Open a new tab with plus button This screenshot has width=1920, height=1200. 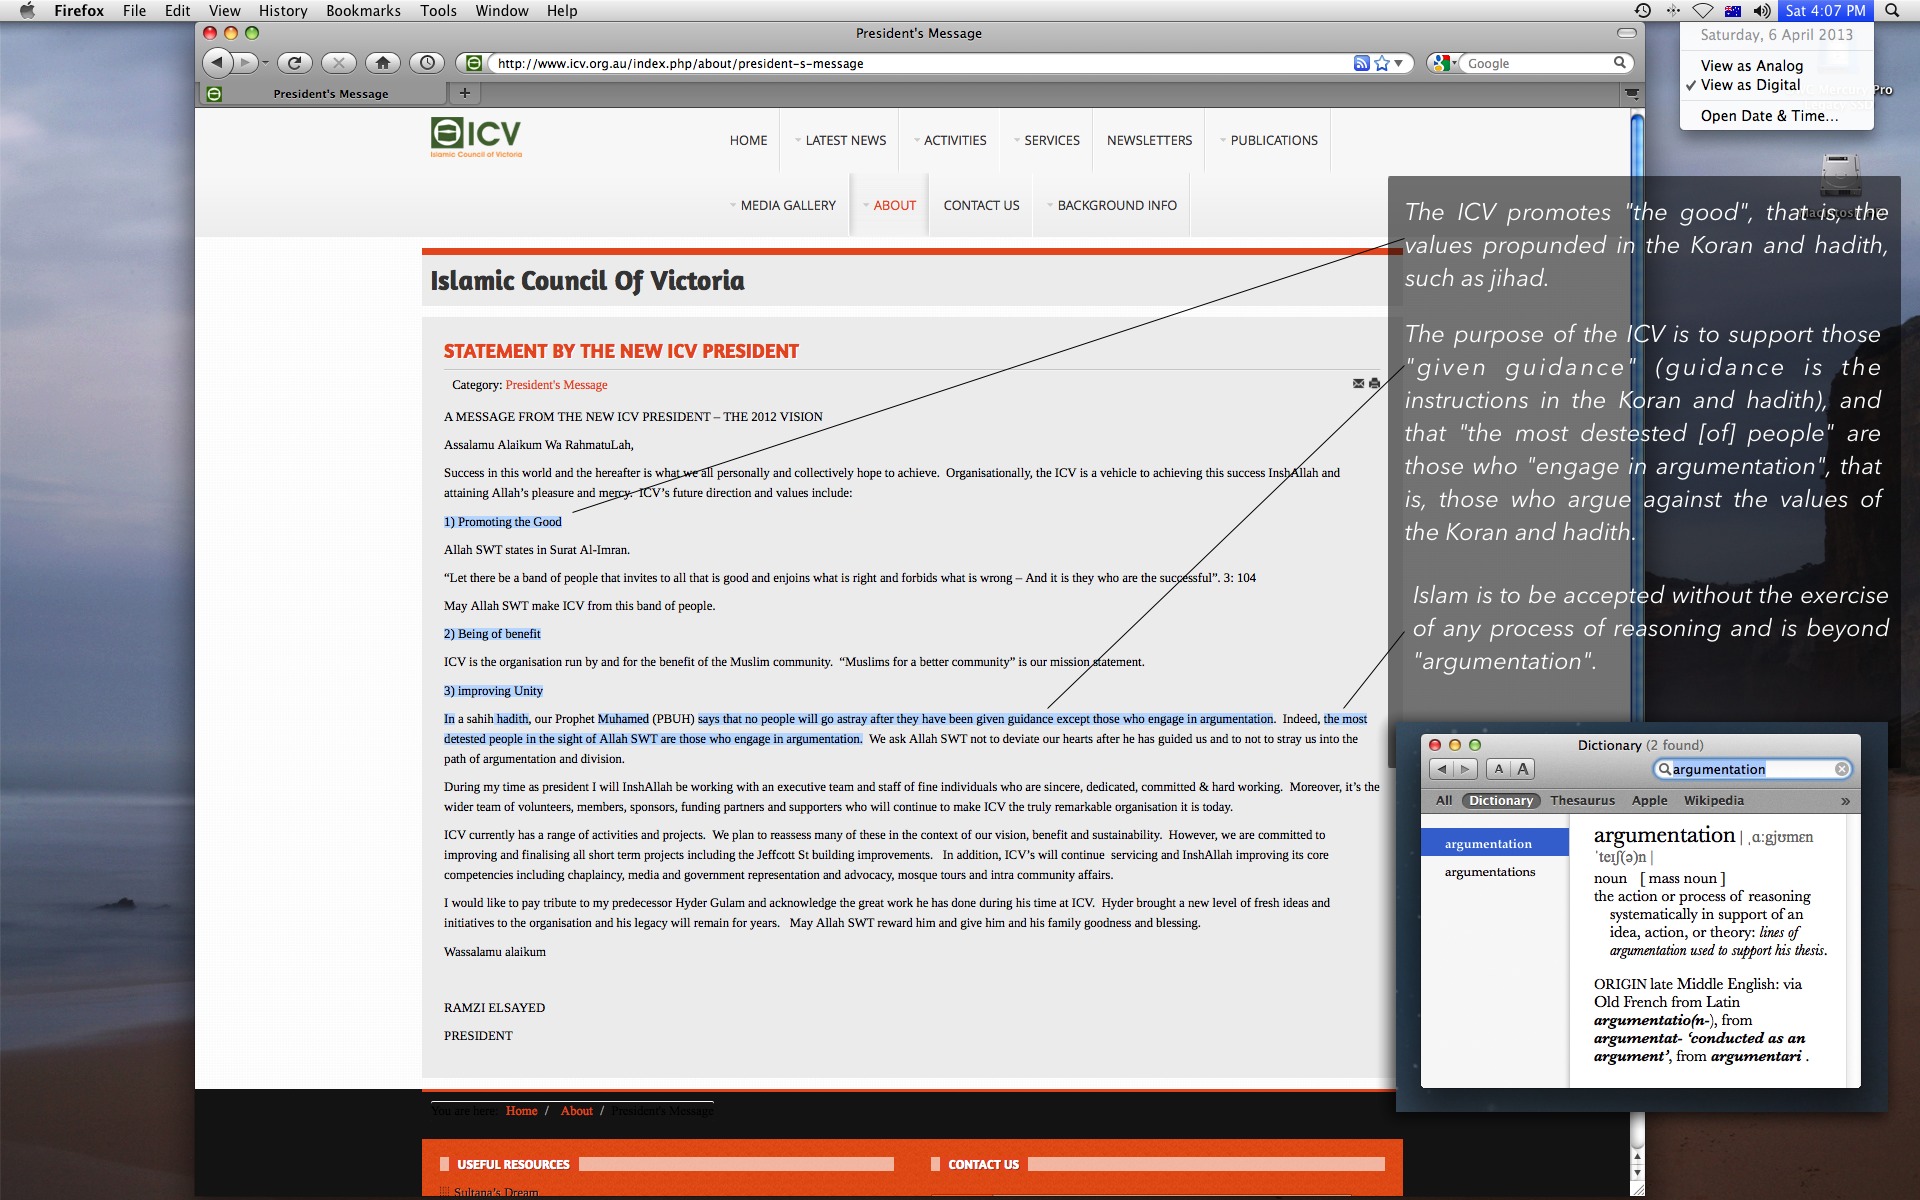pos(464,93)
